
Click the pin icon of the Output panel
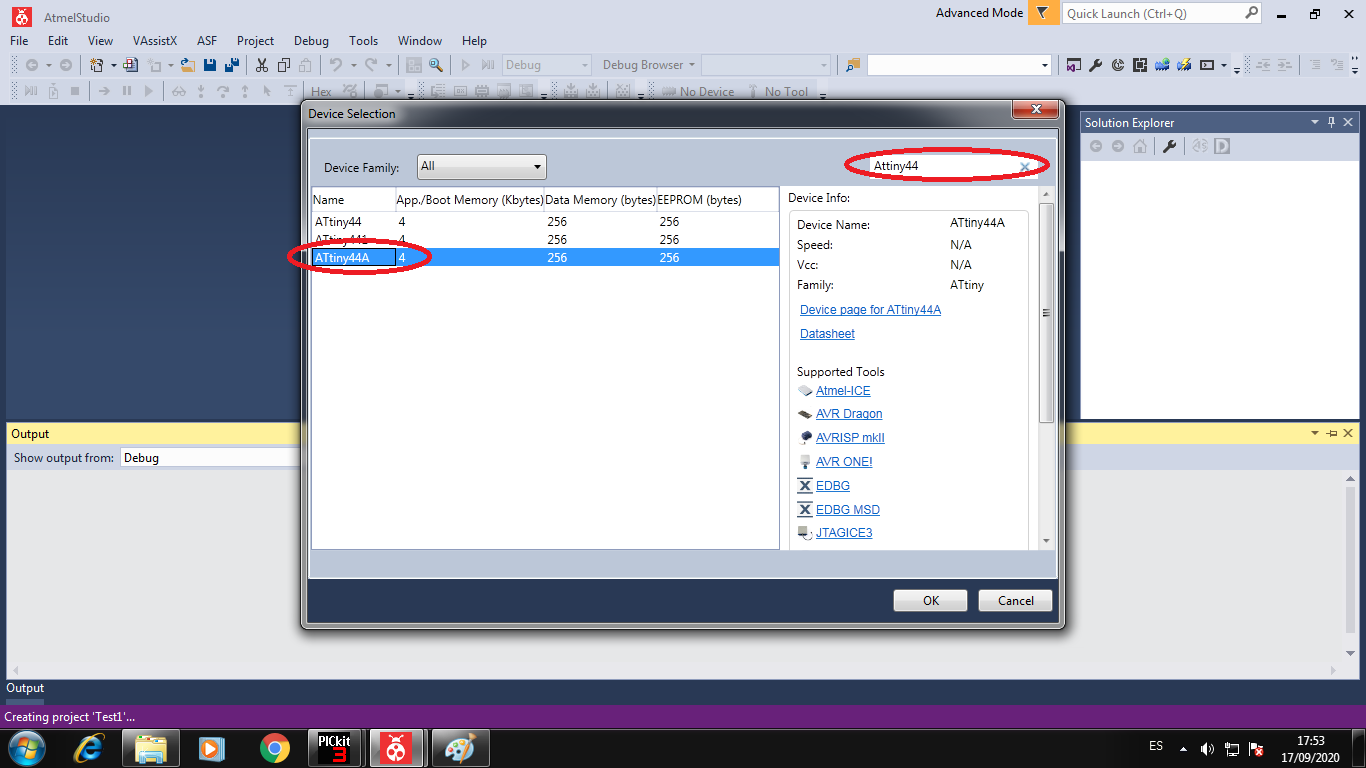[x=1331, y=433]
